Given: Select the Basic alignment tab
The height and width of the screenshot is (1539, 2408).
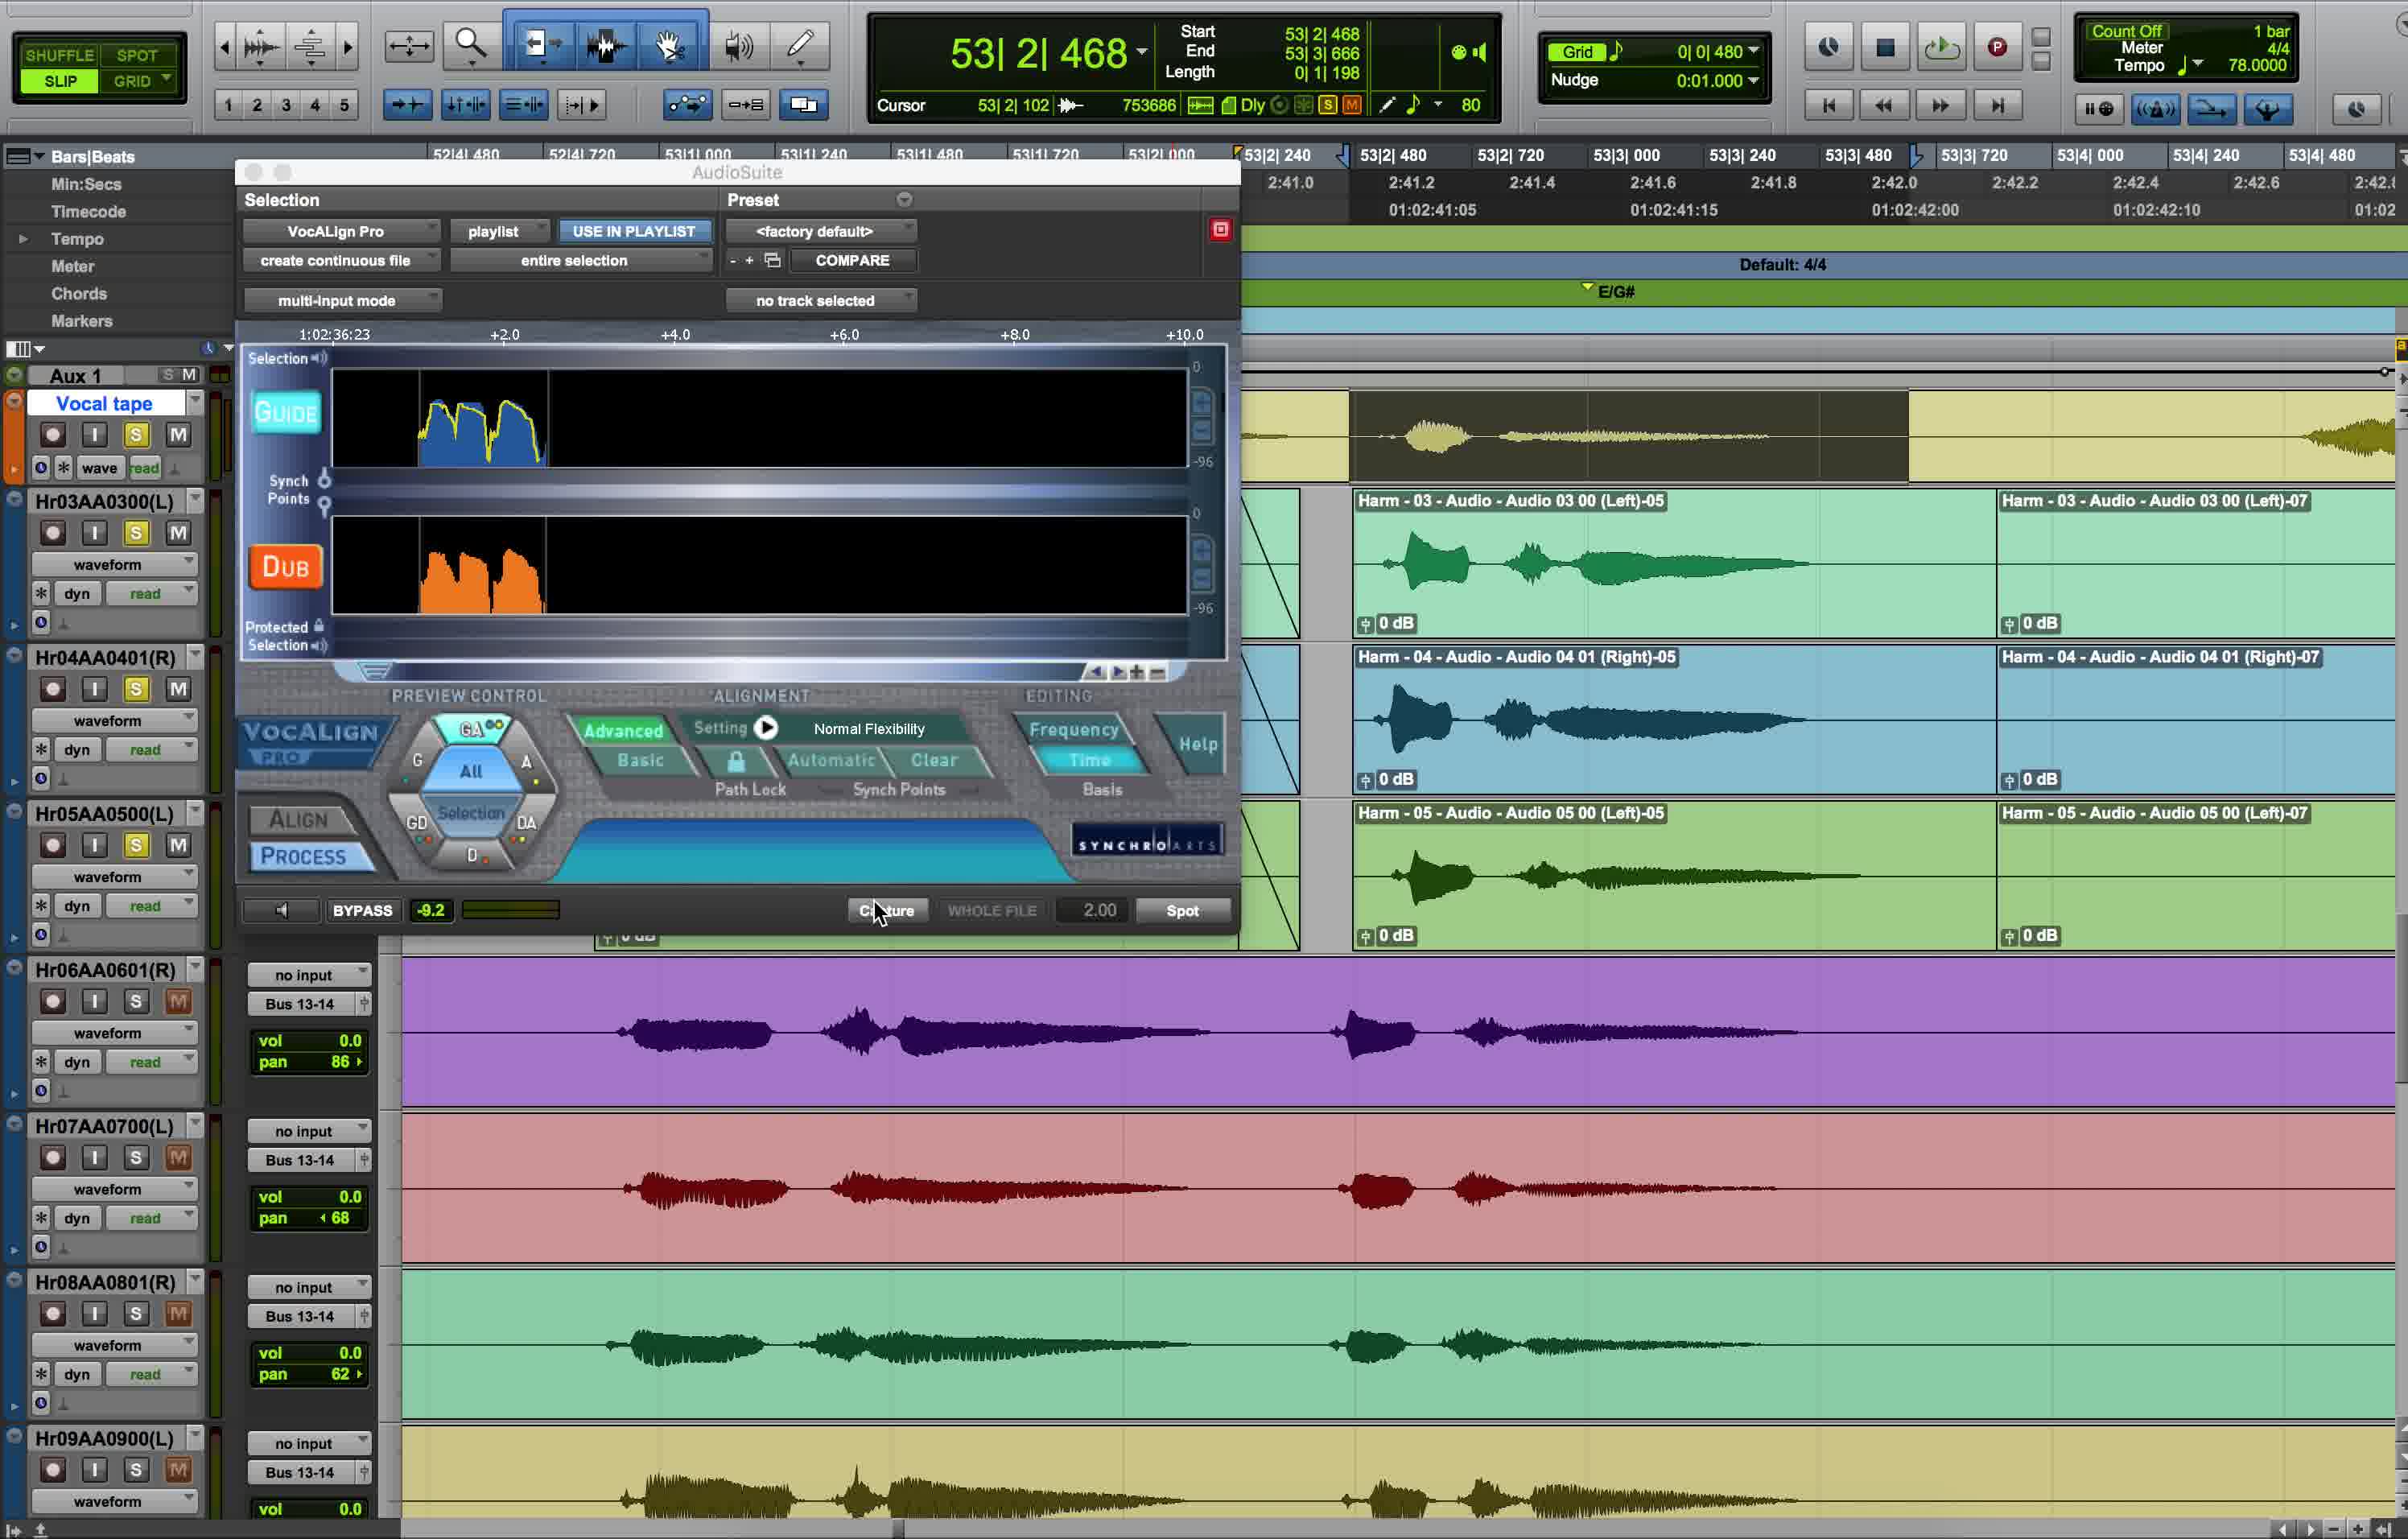Looking at the screenshot, I should [x=640, y=760].
